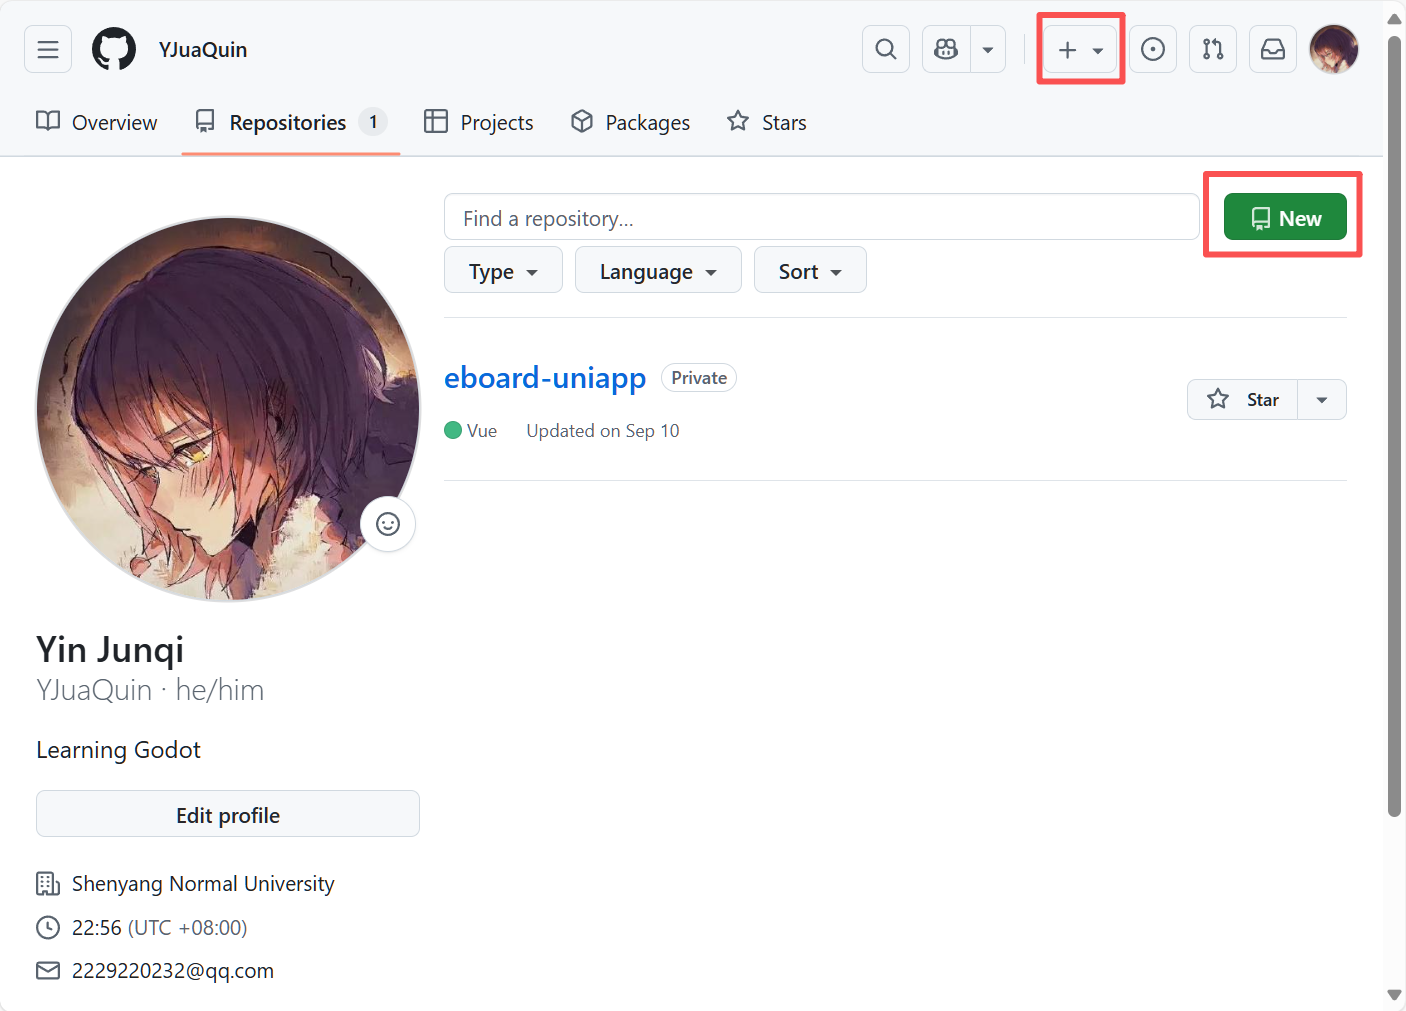Screen dimensions: 1406x1011
Task: Open the Language filter dropdown
Action: pyautogui.click(x=657, y=271)
